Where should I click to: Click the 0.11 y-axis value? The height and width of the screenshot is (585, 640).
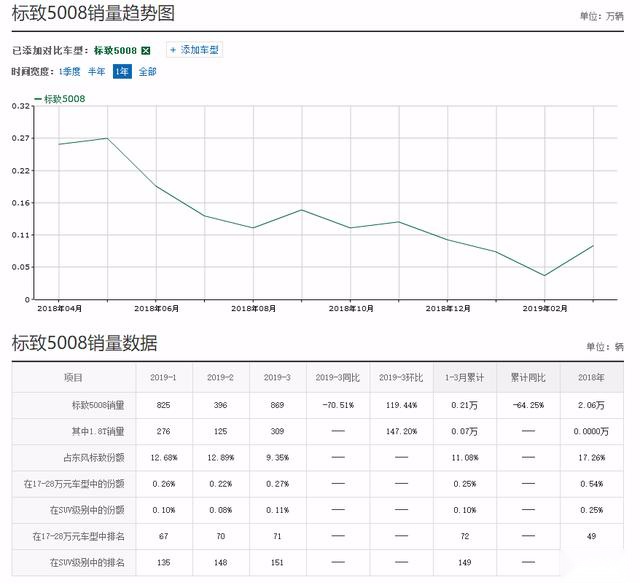(x=21, y=235)
